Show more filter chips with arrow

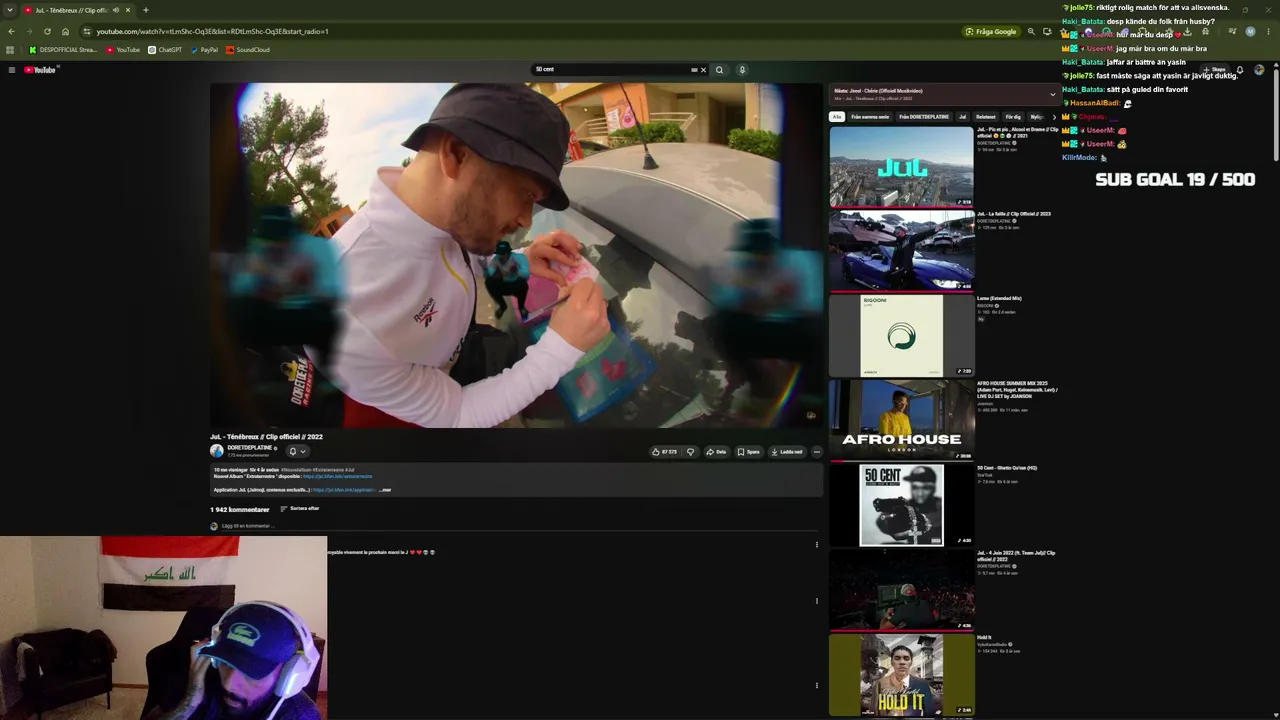tap(1053, 117)
